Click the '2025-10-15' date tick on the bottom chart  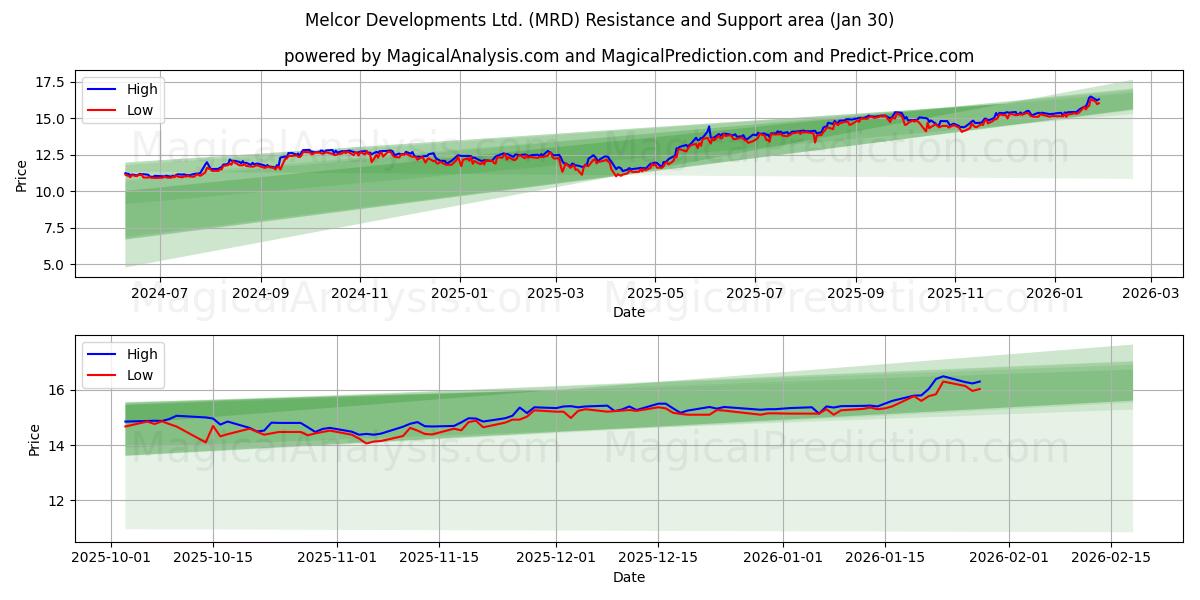(213, 560)
